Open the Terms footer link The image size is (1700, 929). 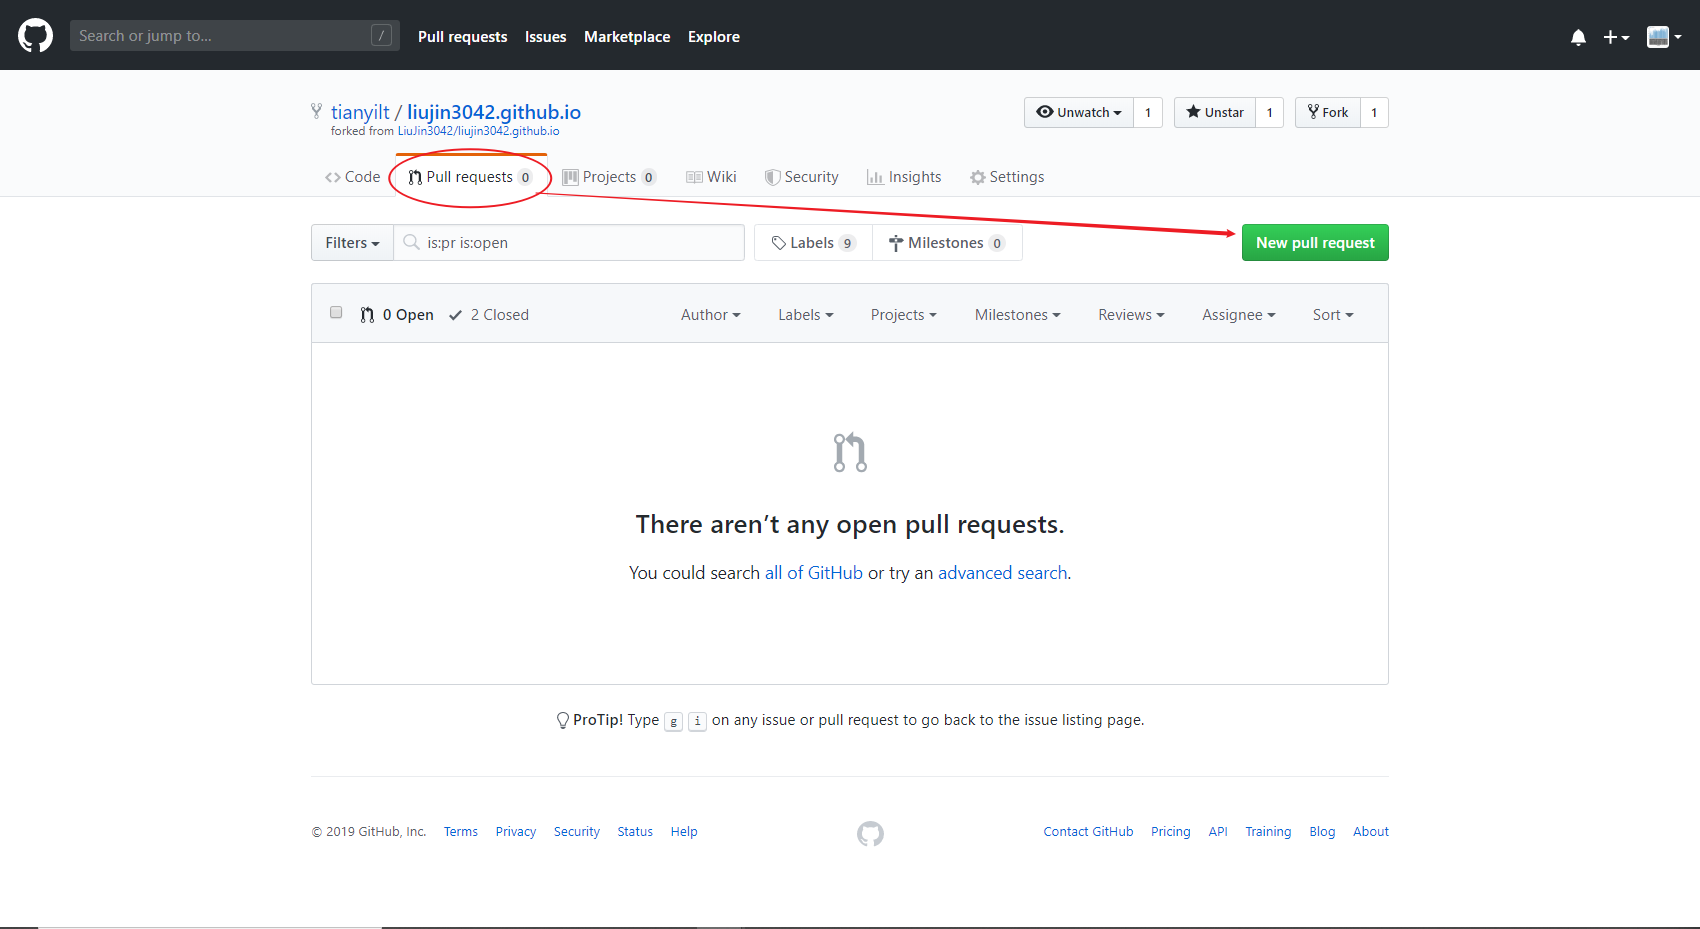[x=461, y=832]
